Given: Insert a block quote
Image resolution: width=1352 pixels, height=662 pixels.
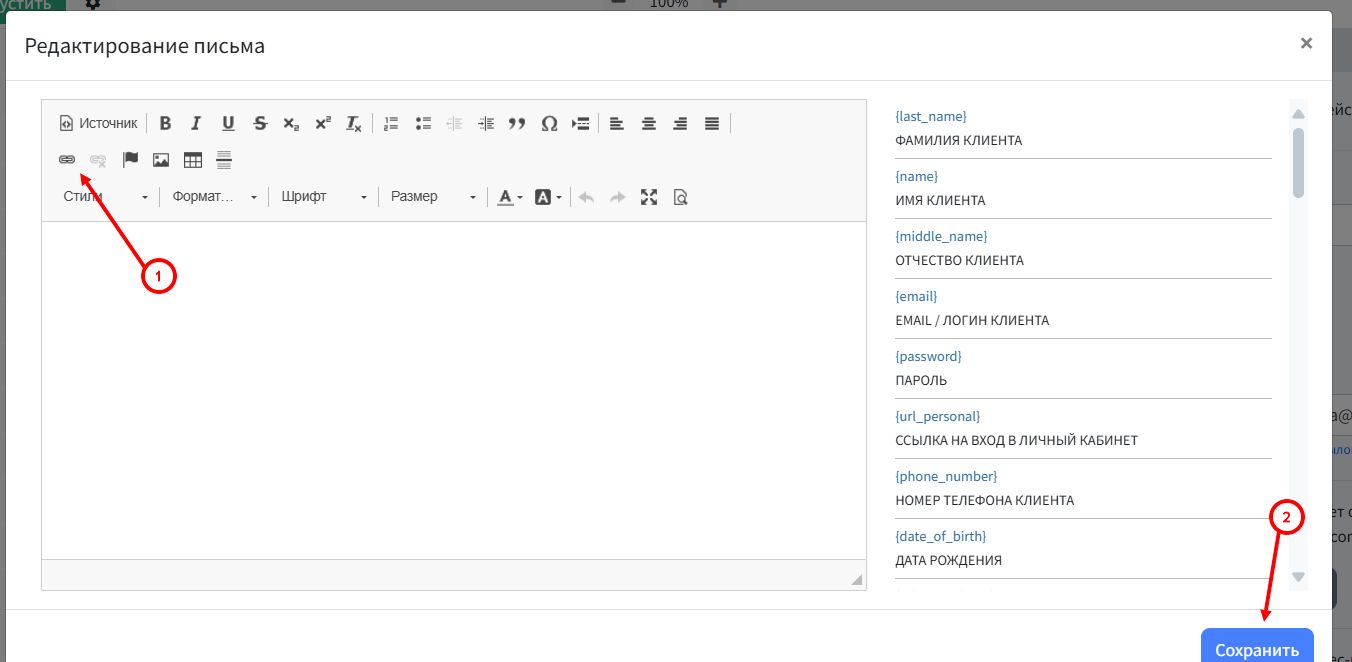Looking at the screenshot, I should [x=517, y=123].
